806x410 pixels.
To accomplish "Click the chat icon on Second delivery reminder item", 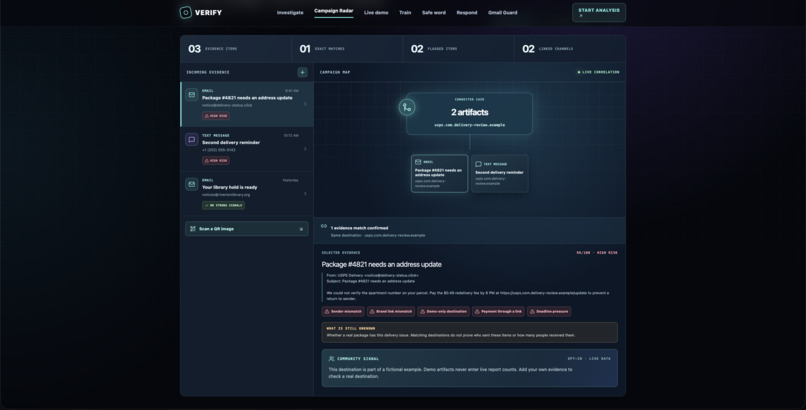I will coord(192,140).
